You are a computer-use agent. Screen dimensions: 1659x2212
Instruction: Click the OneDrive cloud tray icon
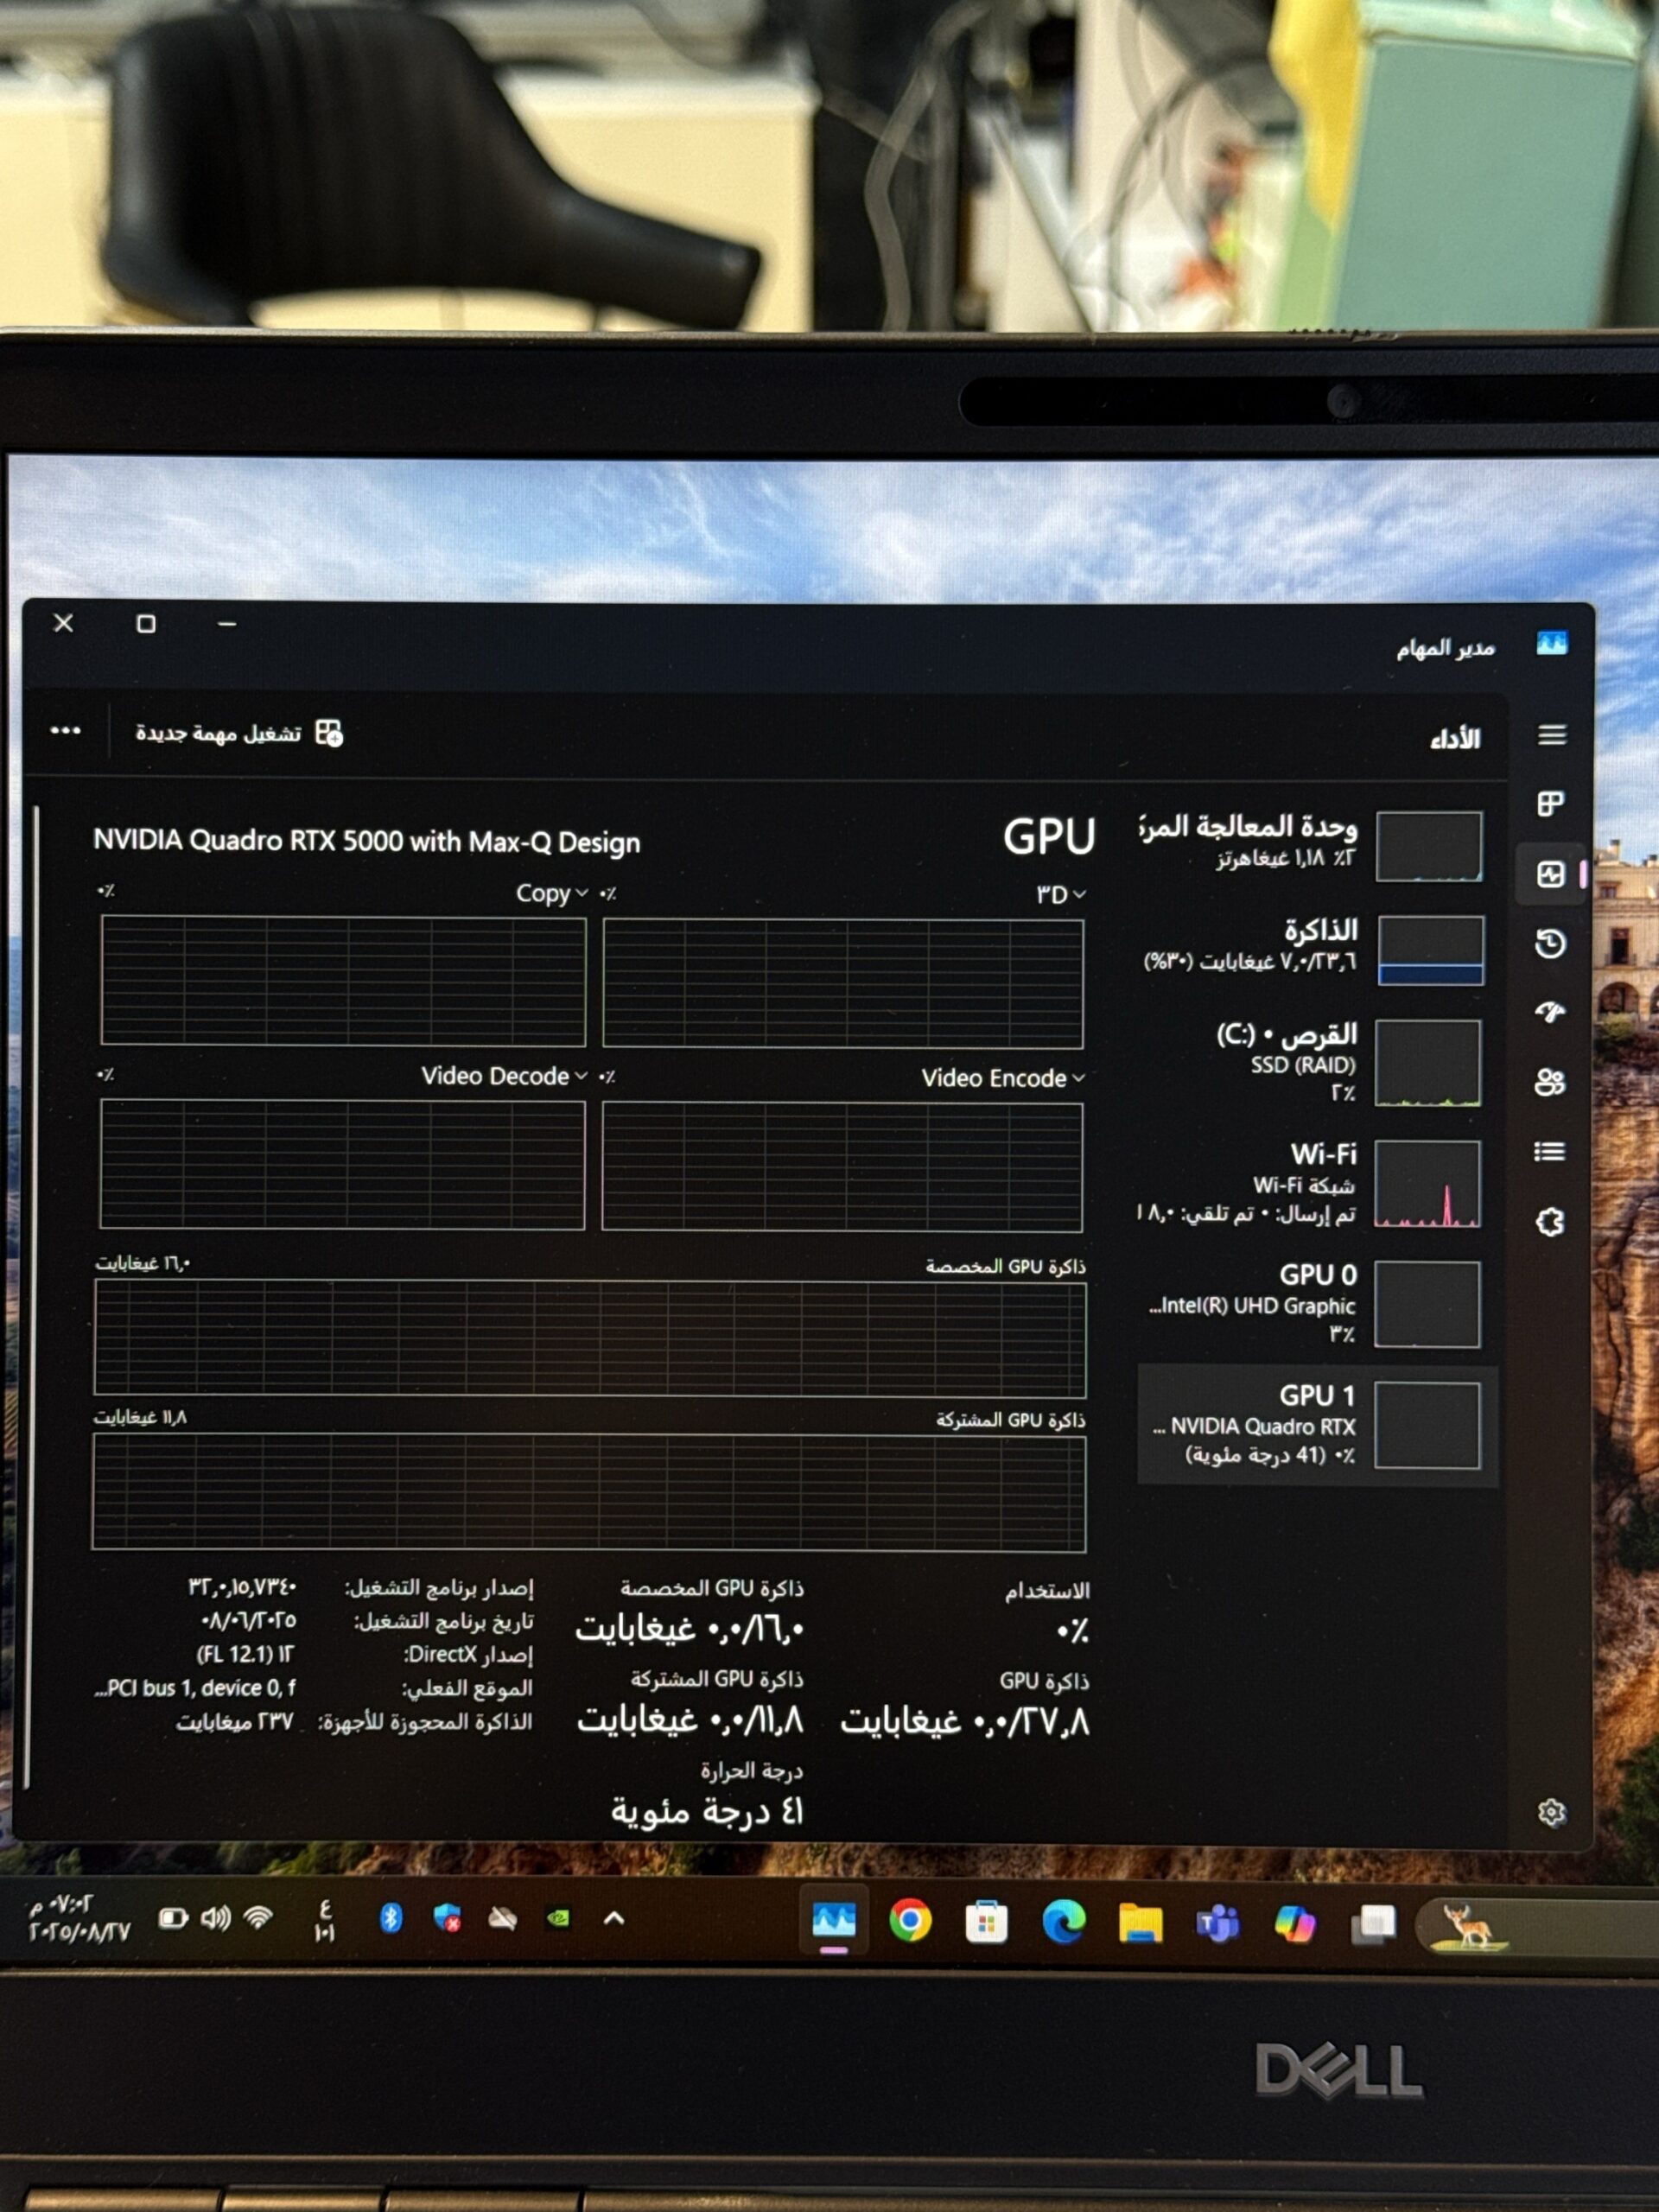502,1917
